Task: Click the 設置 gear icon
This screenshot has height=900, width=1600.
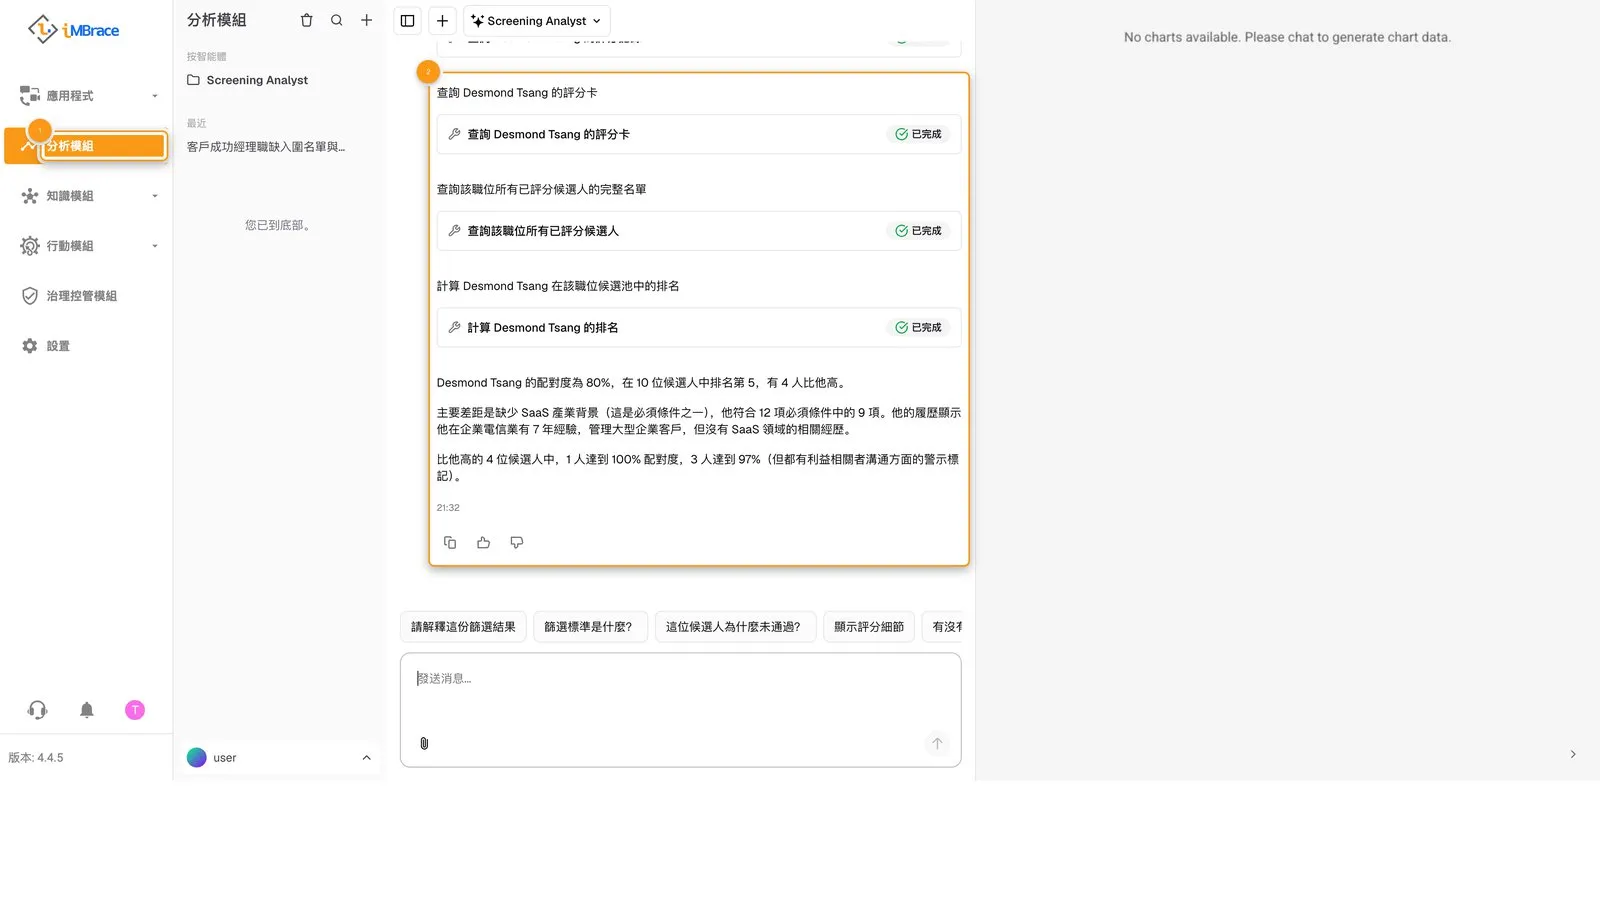Action: tap(30, 346)
